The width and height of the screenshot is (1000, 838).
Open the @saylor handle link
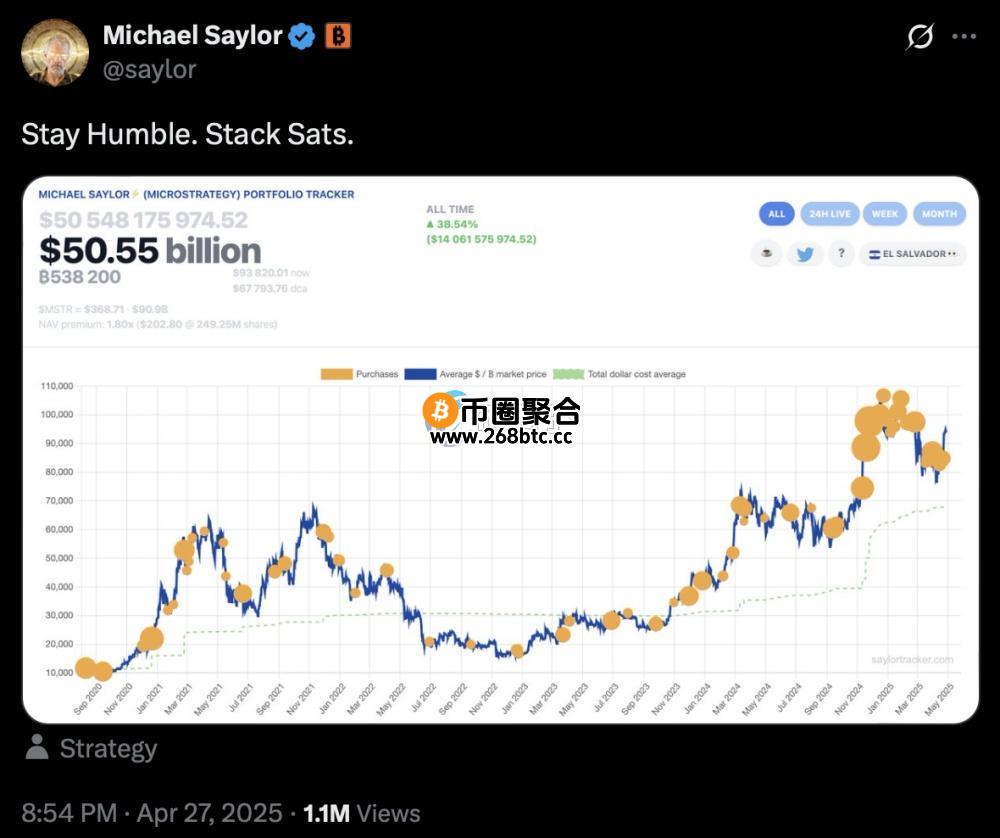(149, 70)
